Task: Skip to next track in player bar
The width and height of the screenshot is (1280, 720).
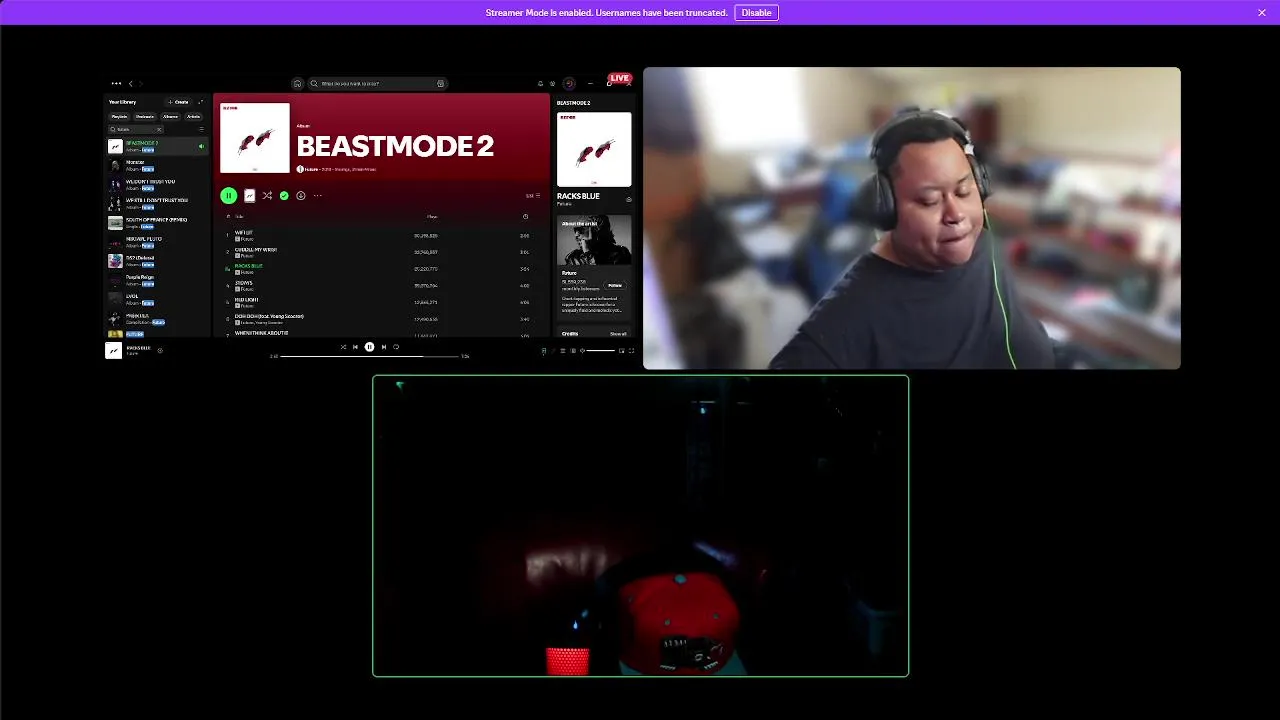Action: [383, 347]
